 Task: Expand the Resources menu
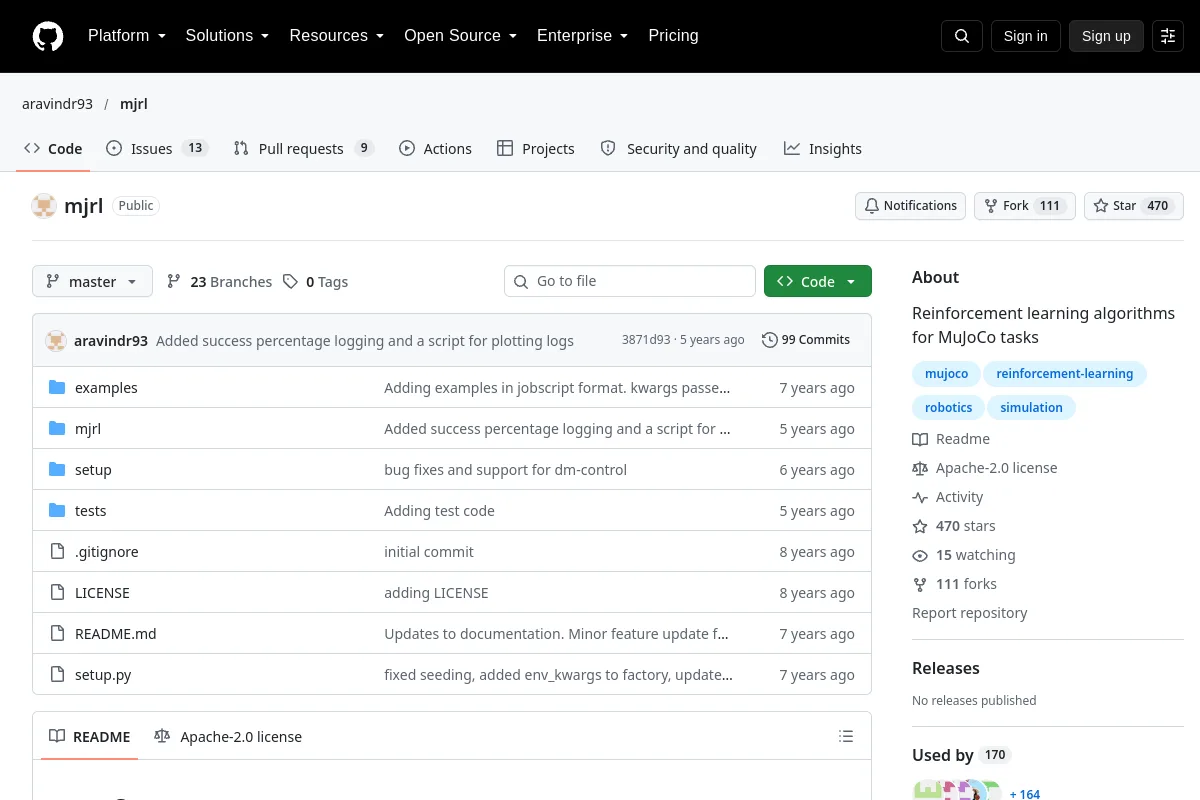pos(337,36)
